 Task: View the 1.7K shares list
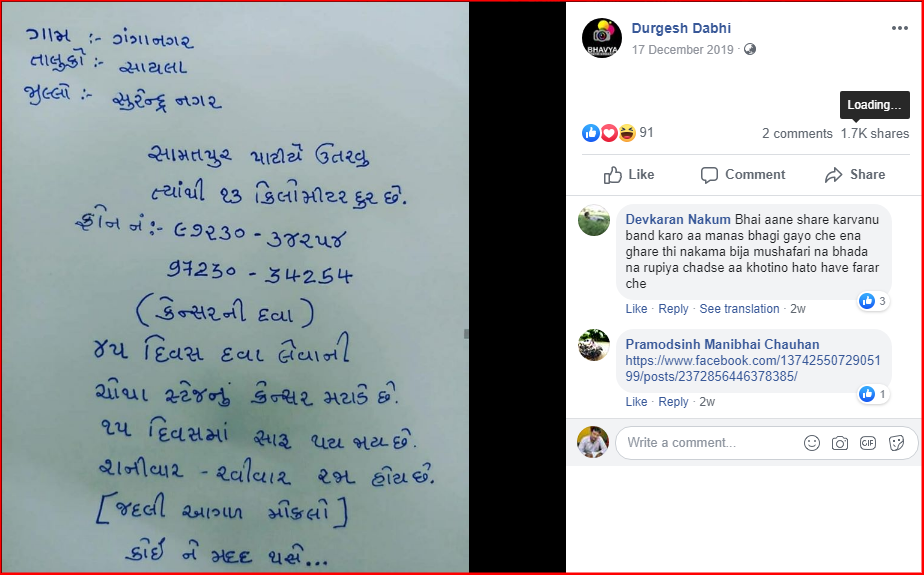pos(874,134)
